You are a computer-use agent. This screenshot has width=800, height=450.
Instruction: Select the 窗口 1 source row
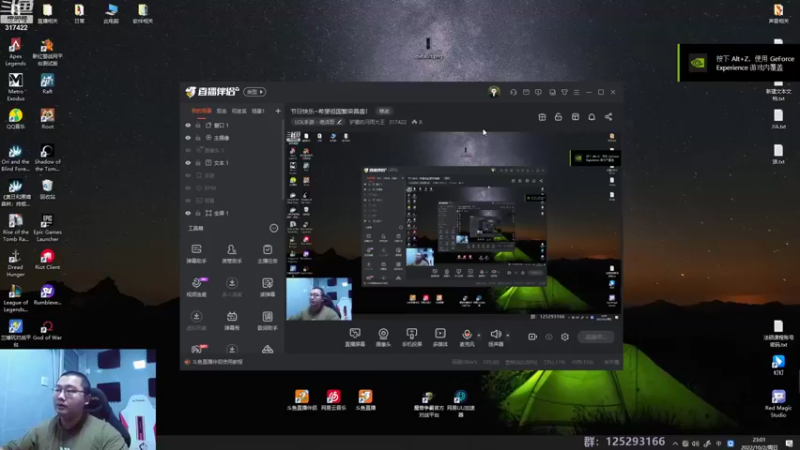tap(232, 125)
